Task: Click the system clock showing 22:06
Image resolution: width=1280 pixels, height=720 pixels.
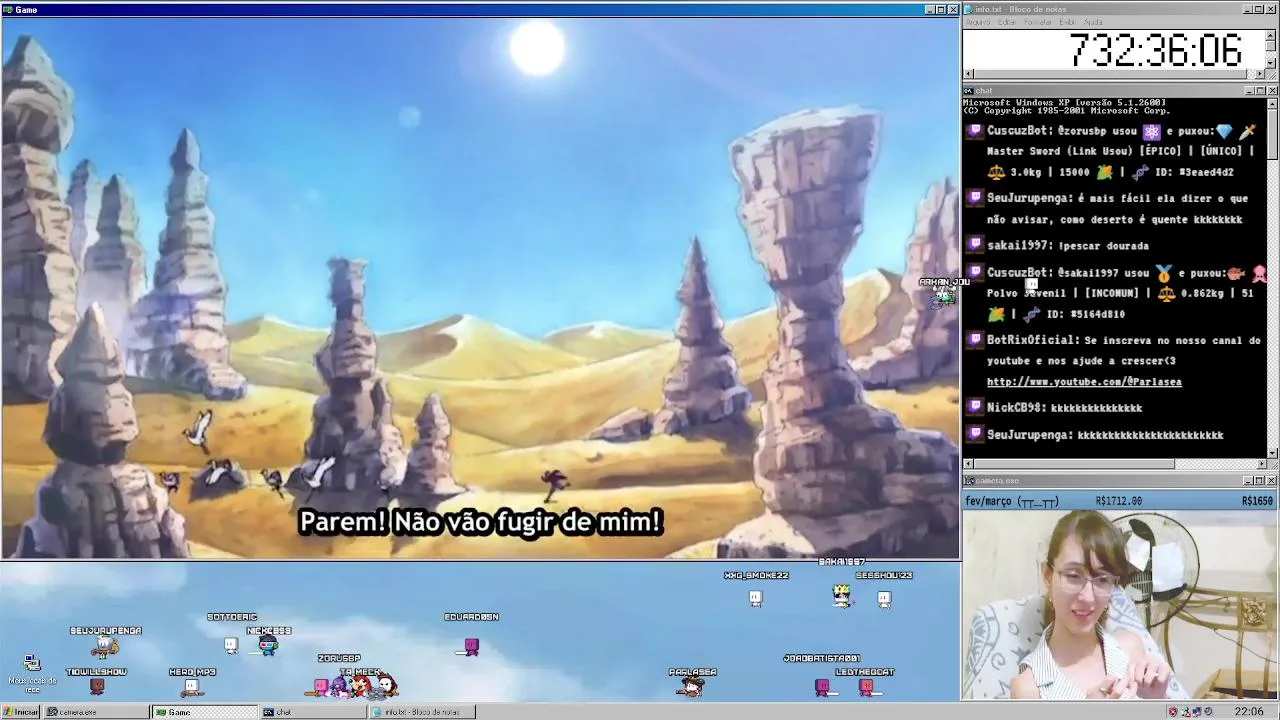Action: tap(1248, 712)
